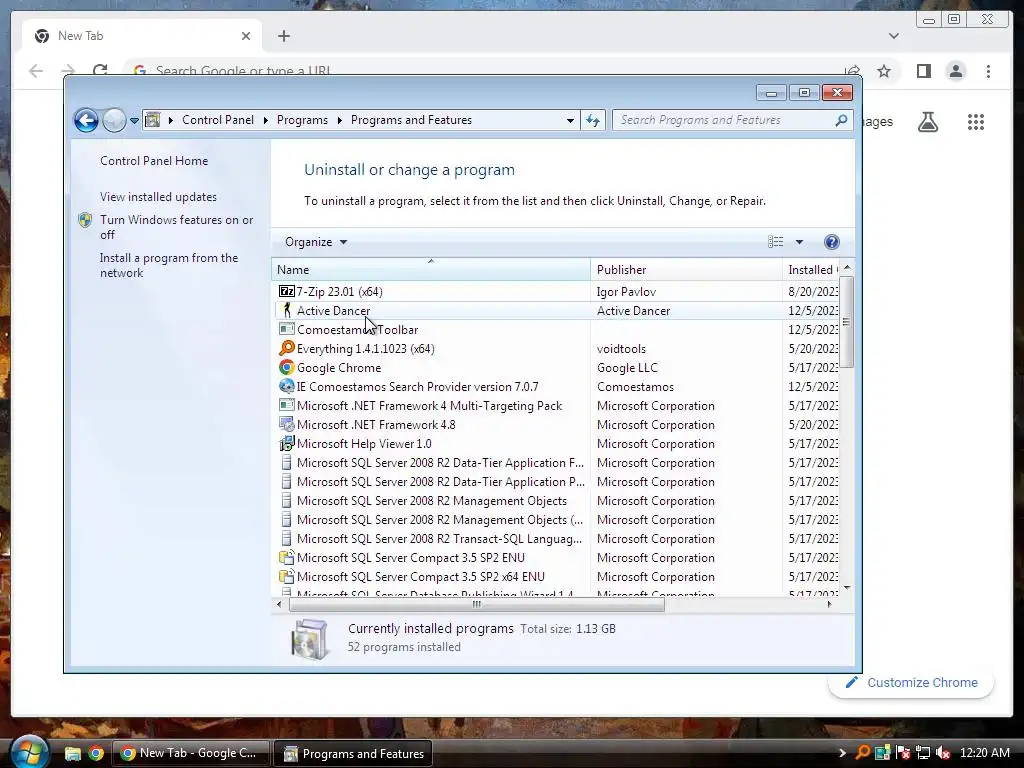Click the Forward arrow button in Control Panel
Screen dimensions: 1024x768
tap(114, 120)
